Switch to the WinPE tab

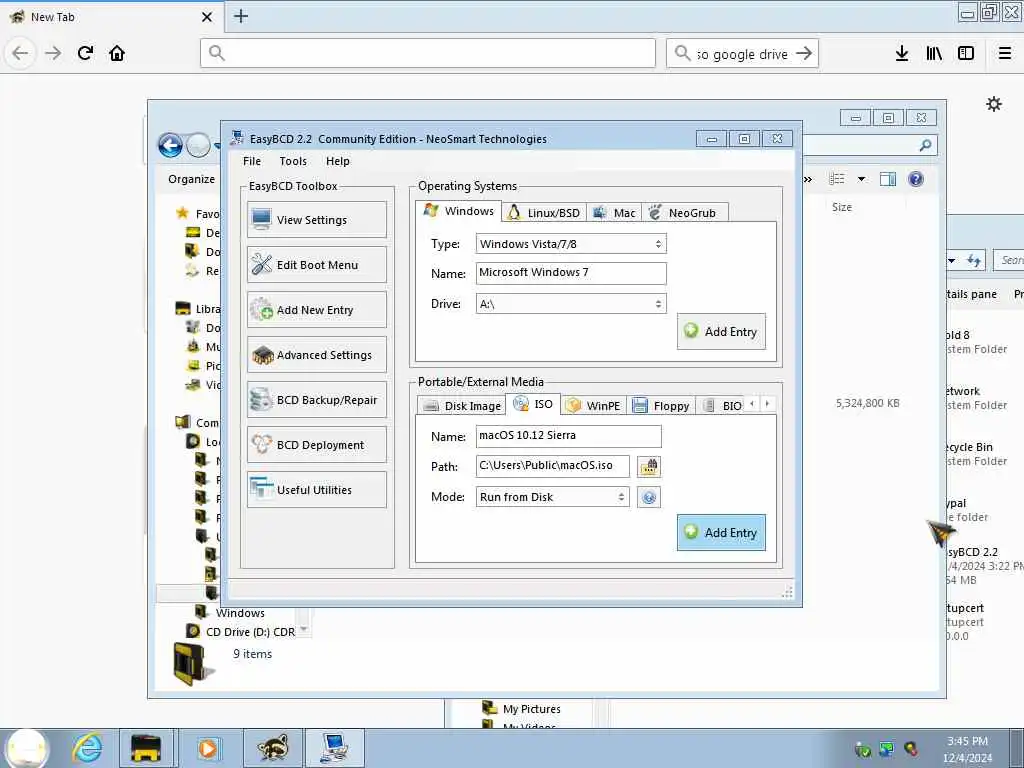[593, 406]
